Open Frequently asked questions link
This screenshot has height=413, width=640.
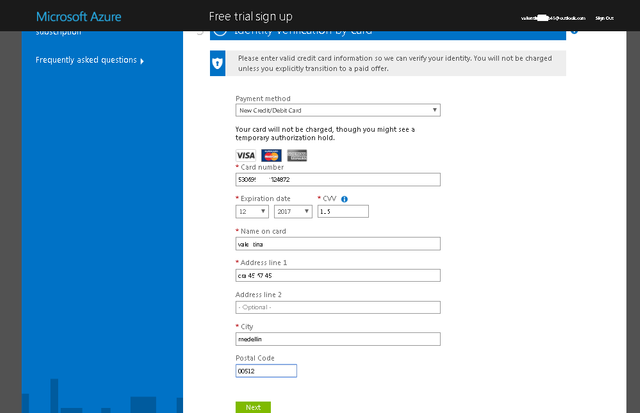(x=86, y=60)
